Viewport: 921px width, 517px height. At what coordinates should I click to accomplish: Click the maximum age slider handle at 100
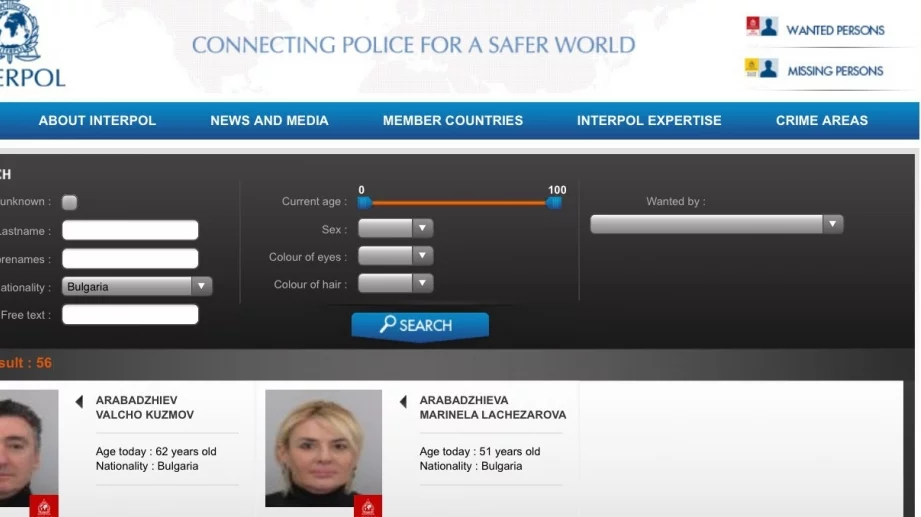(x=555, y=202)
